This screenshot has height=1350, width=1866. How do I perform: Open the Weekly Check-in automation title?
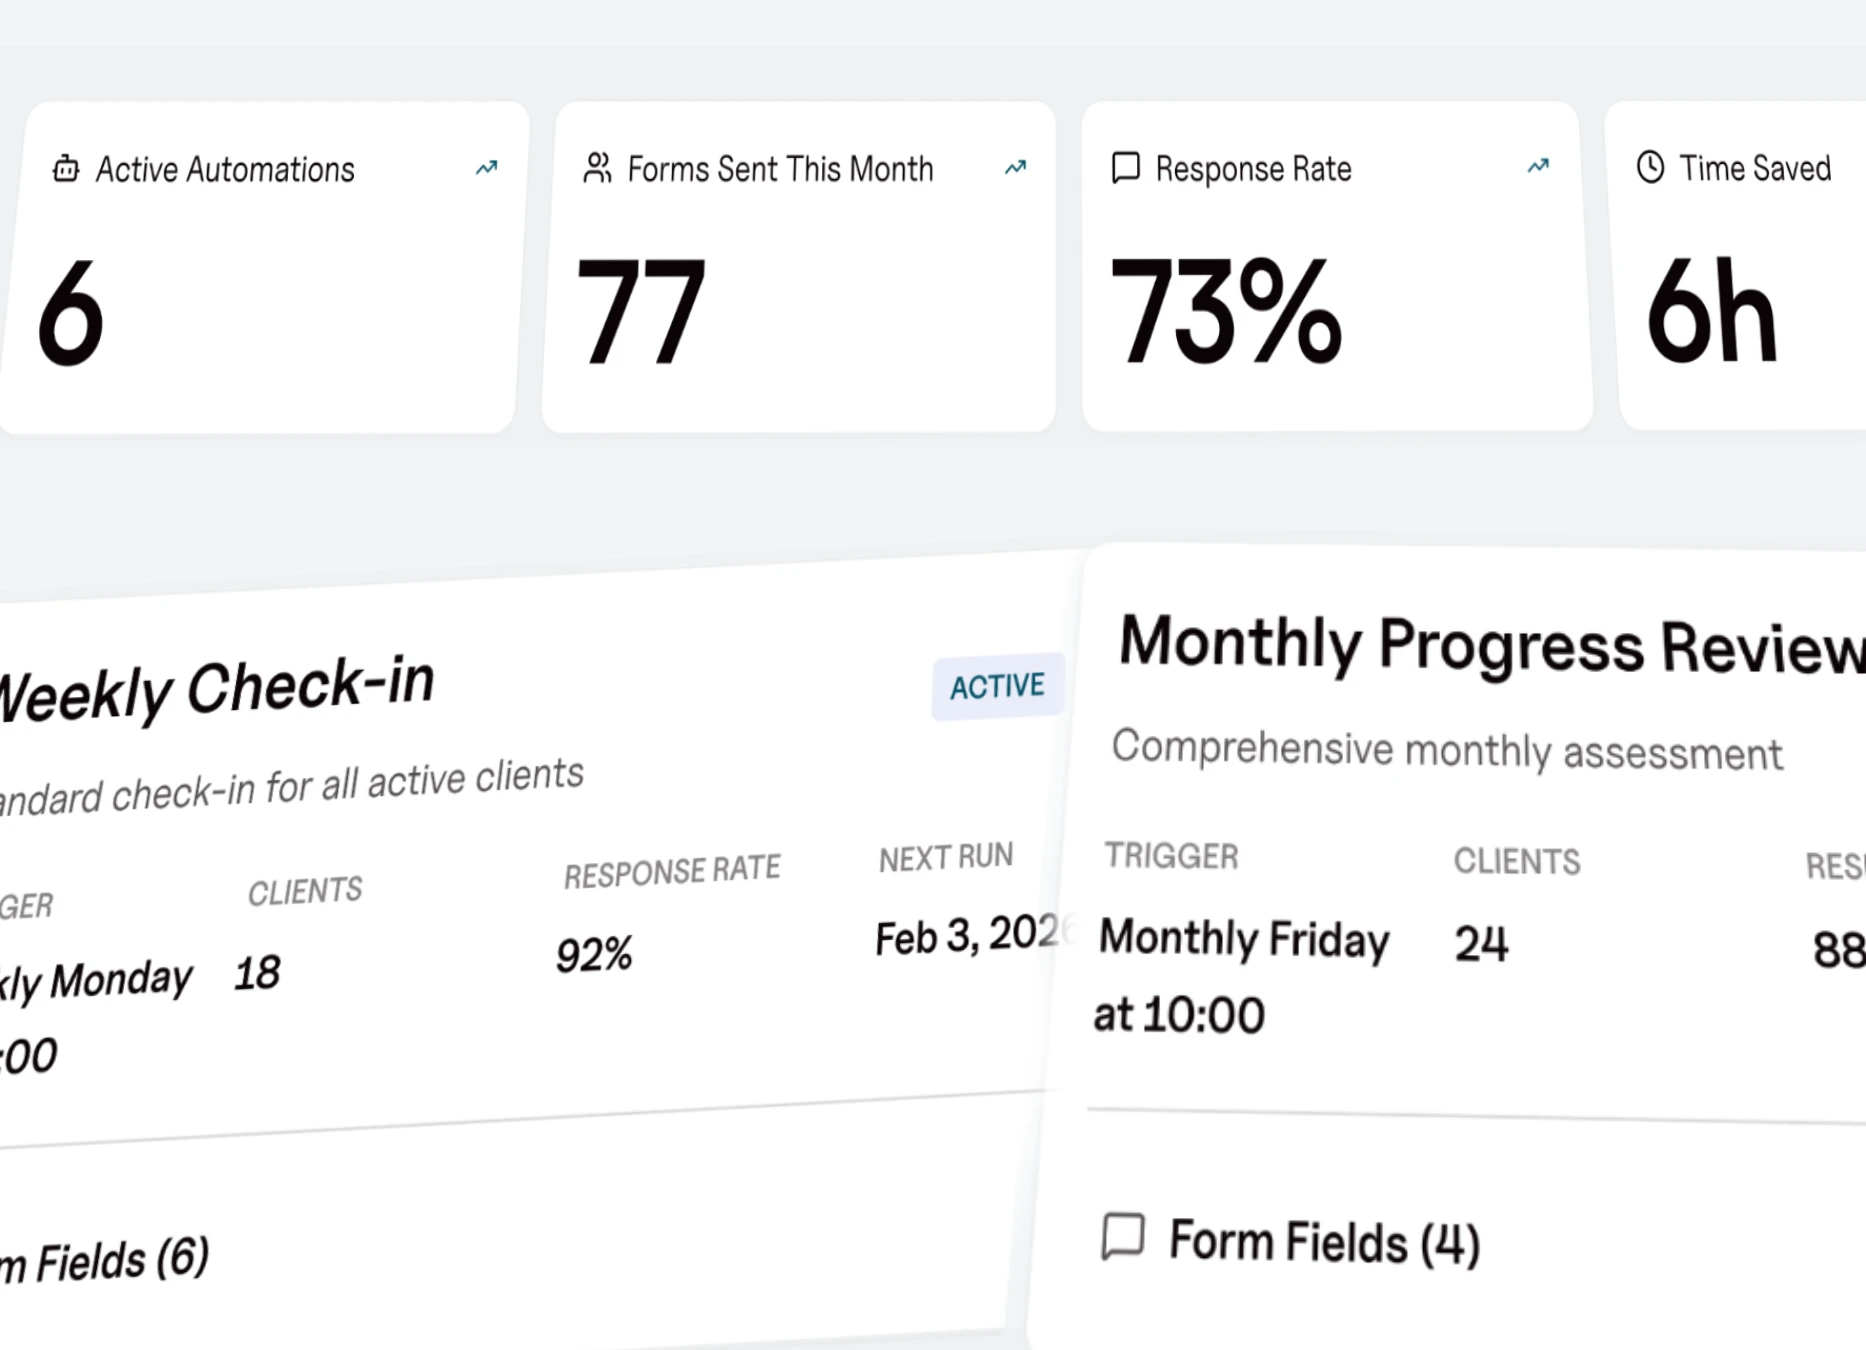coord(215,690)
